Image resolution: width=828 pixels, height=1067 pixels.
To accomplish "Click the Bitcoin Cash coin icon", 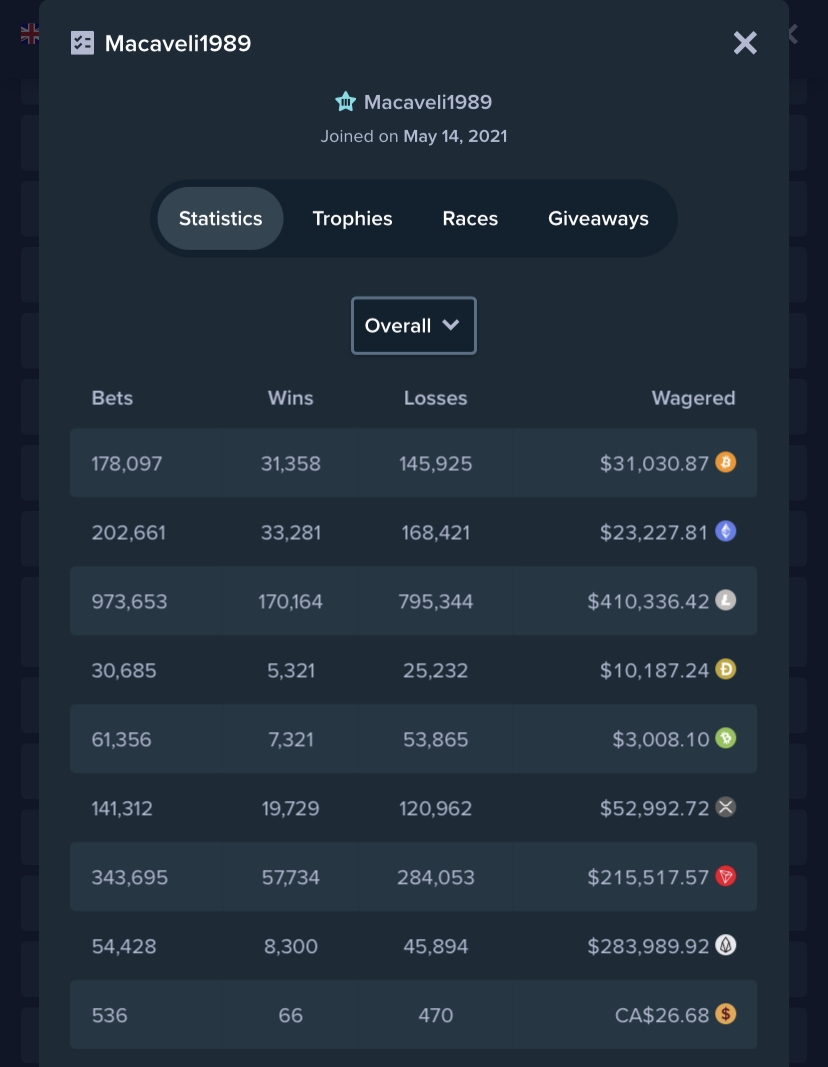I will (726, 739).
